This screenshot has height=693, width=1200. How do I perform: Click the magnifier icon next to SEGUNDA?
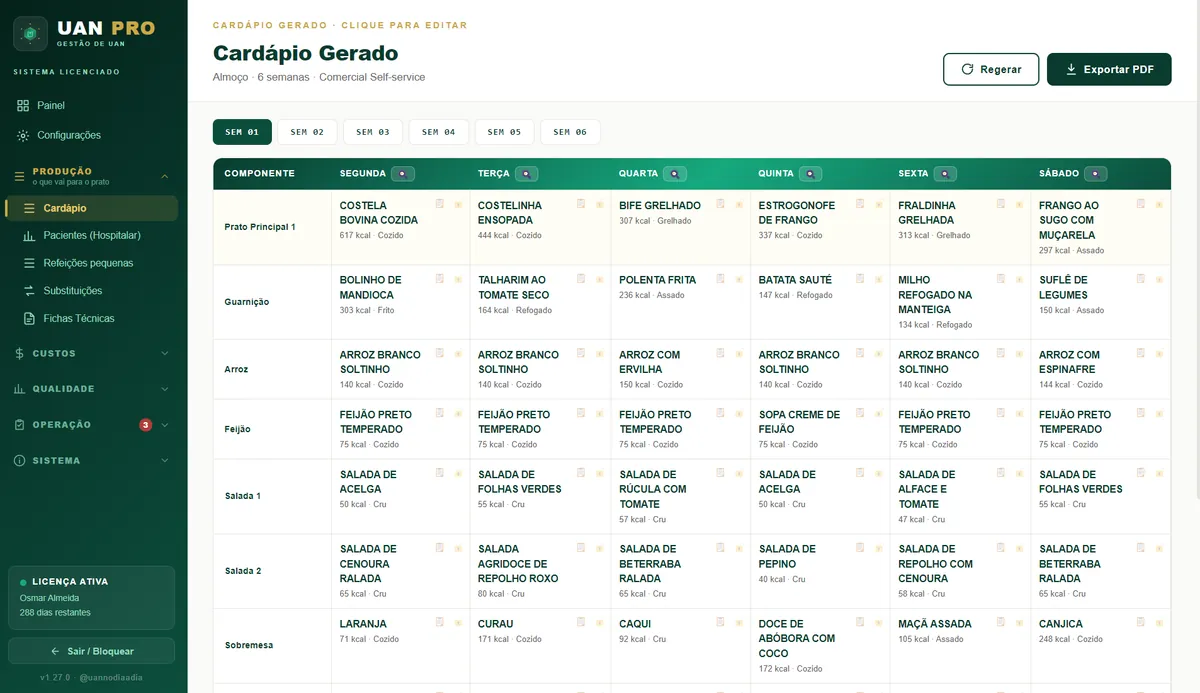pyautogui.click(x=403, y=174)
